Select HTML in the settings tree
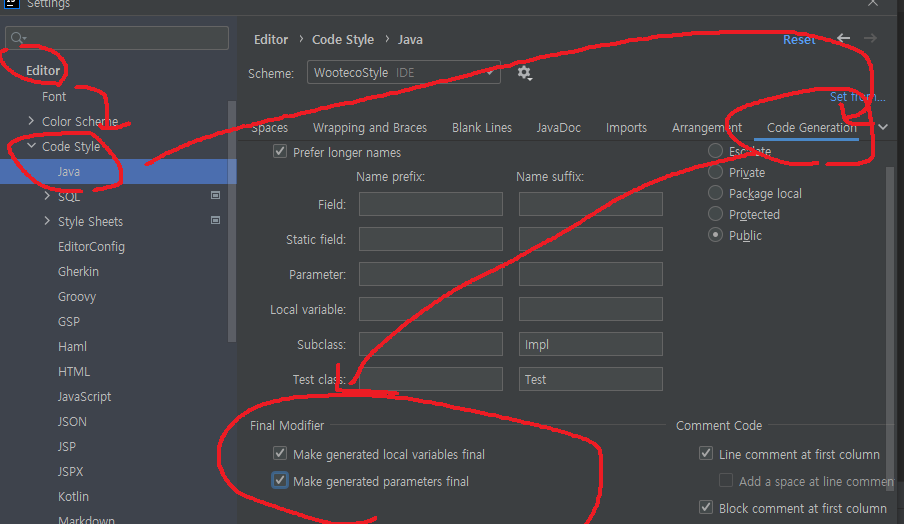This screenshot has height=524, width=904. pos(74,371)
